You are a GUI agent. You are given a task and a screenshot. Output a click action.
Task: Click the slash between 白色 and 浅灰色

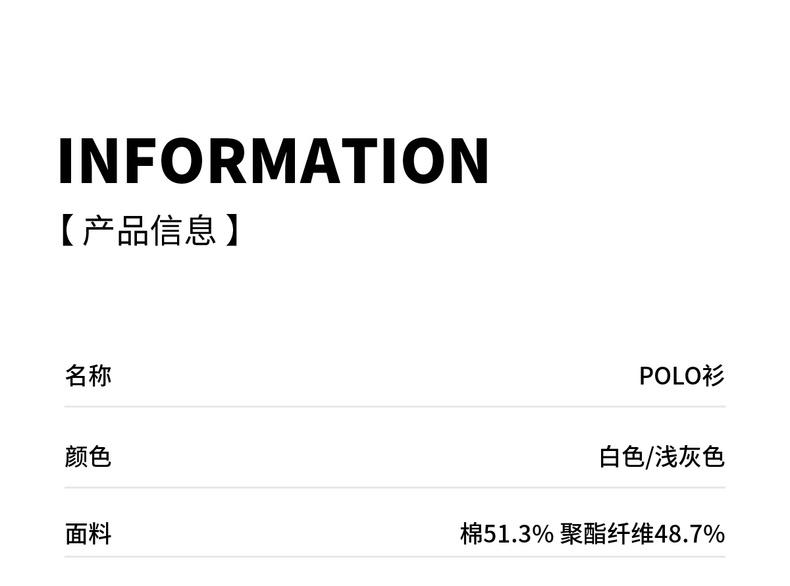[x=649, y=457]
